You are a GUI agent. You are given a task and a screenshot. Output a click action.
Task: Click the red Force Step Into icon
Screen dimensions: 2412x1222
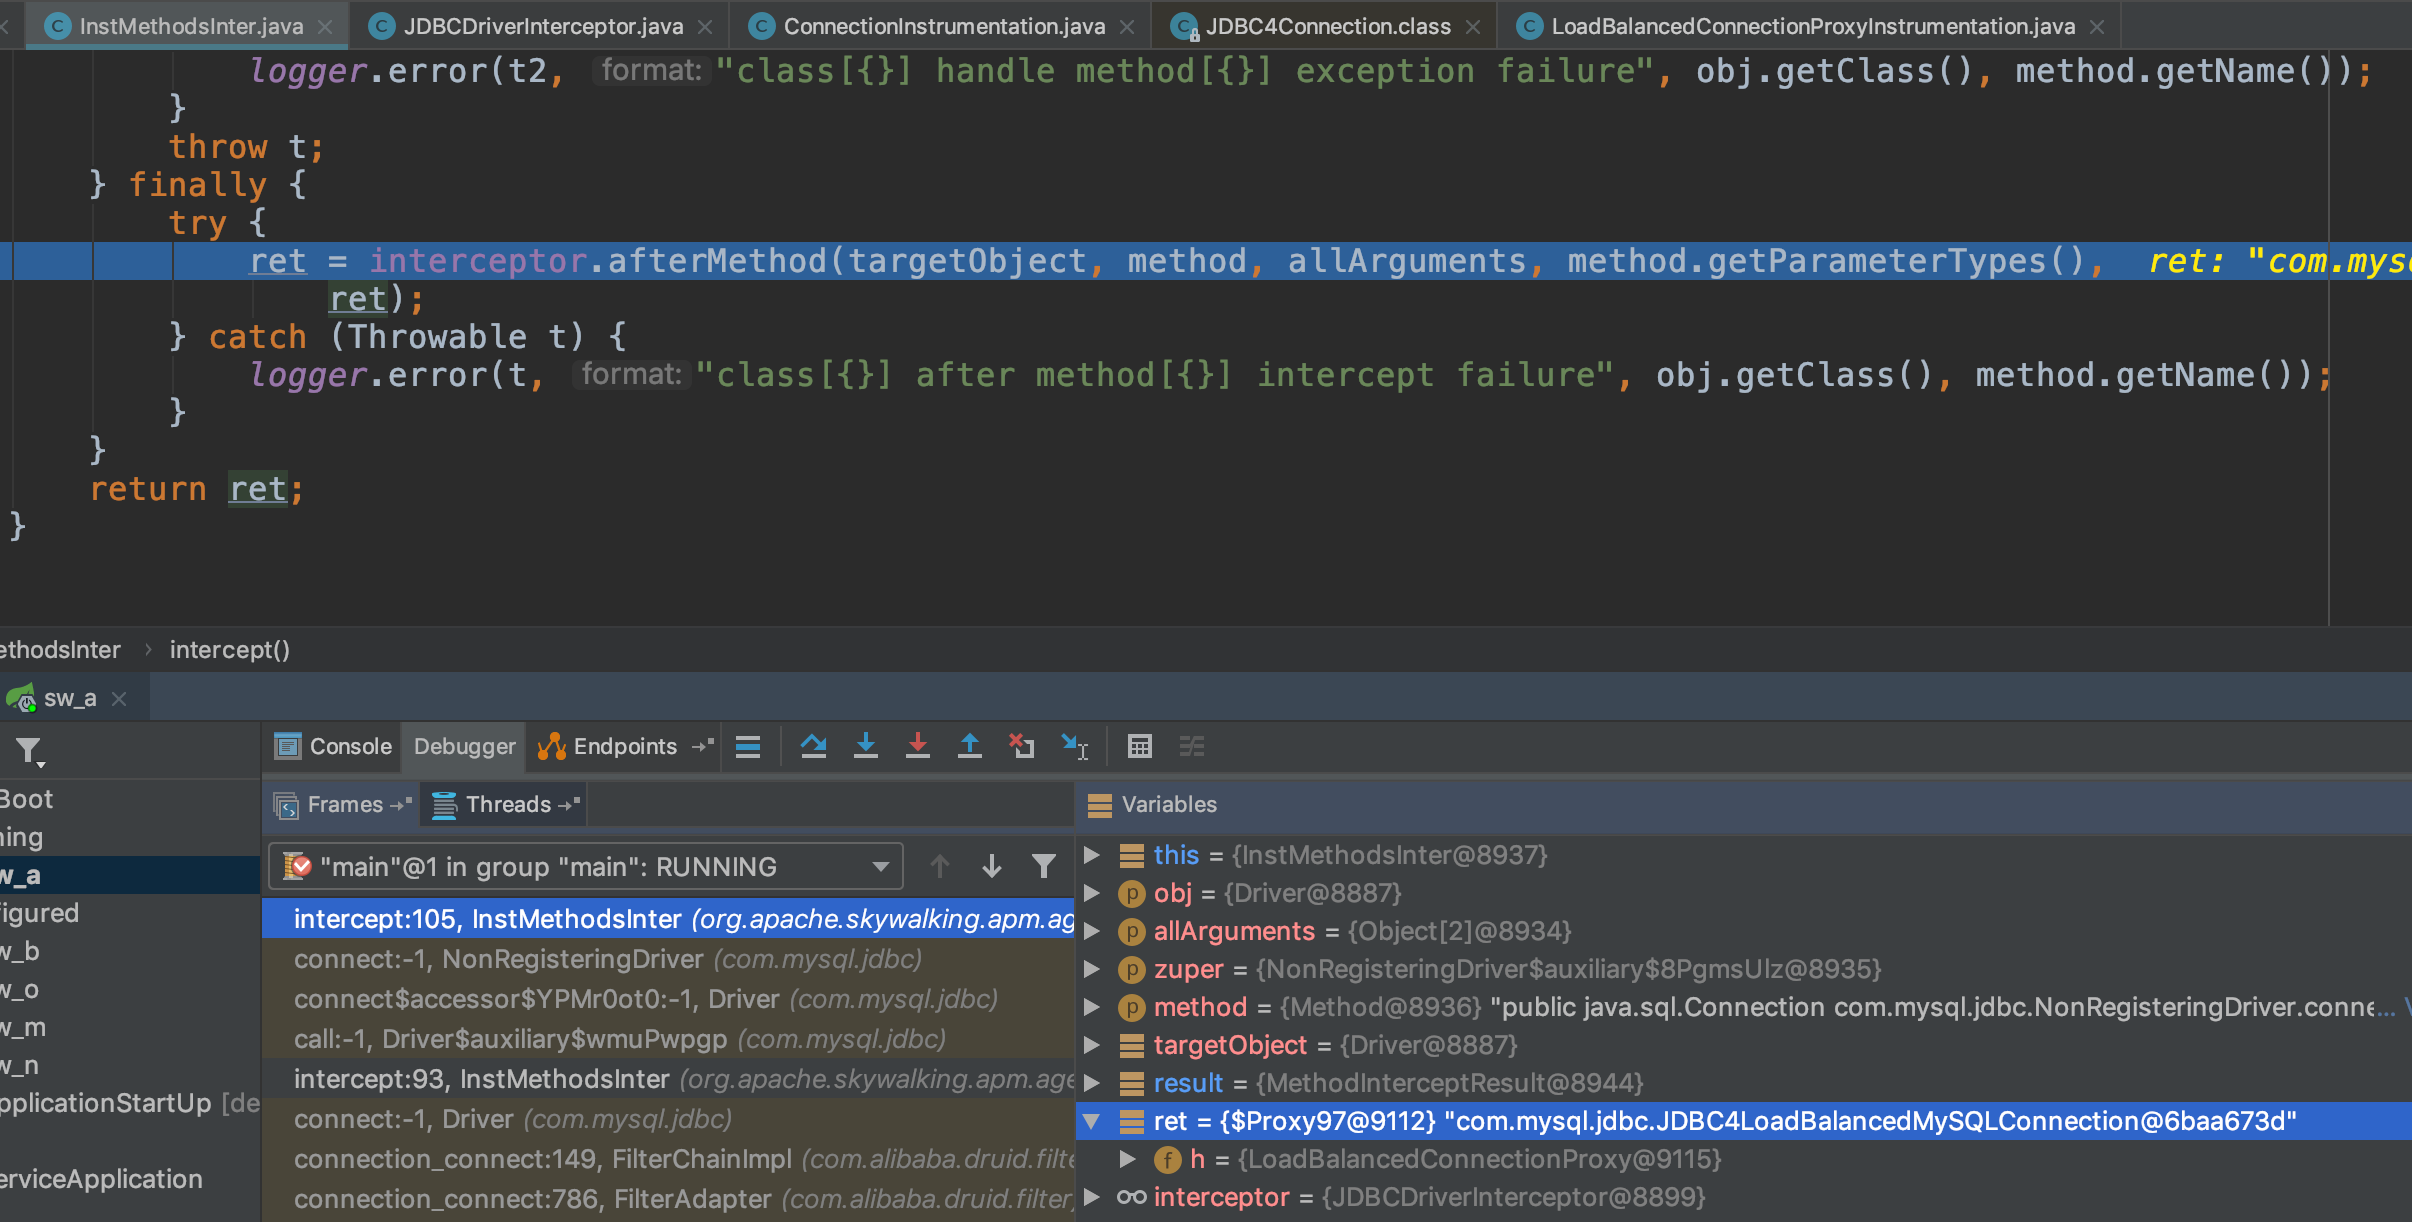point(917,746)
